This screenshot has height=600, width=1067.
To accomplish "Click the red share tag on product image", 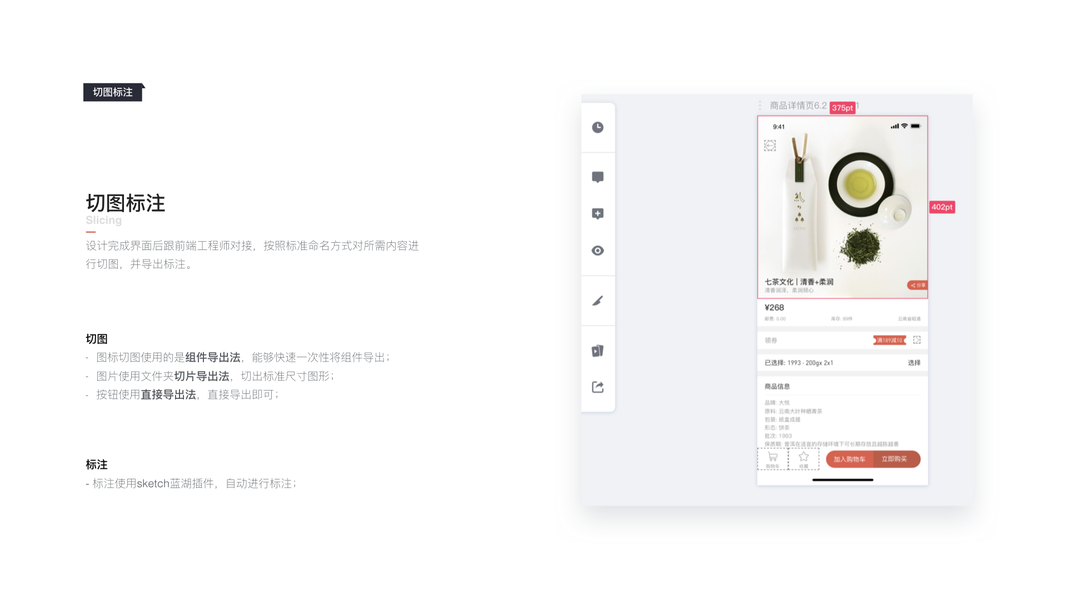I will (917, 285).
